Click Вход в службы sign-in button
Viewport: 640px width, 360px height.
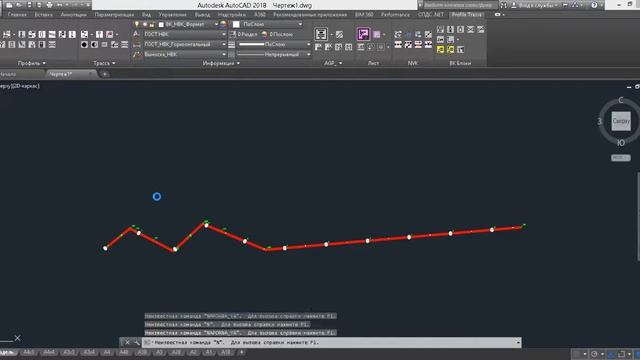click(x=536, y=5)
